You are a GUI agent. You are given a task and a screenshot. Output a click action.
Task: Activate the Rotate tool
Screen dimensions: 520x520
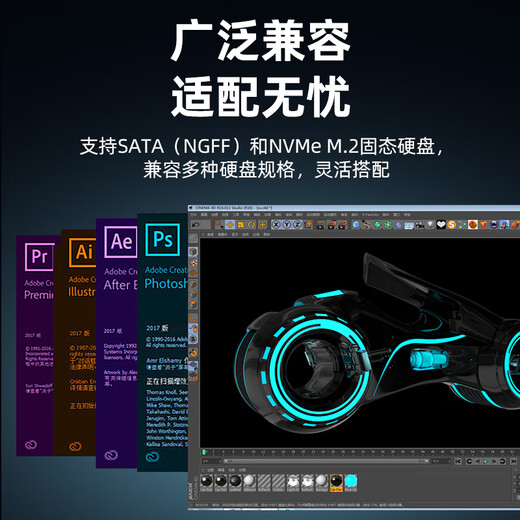(251, 225)
